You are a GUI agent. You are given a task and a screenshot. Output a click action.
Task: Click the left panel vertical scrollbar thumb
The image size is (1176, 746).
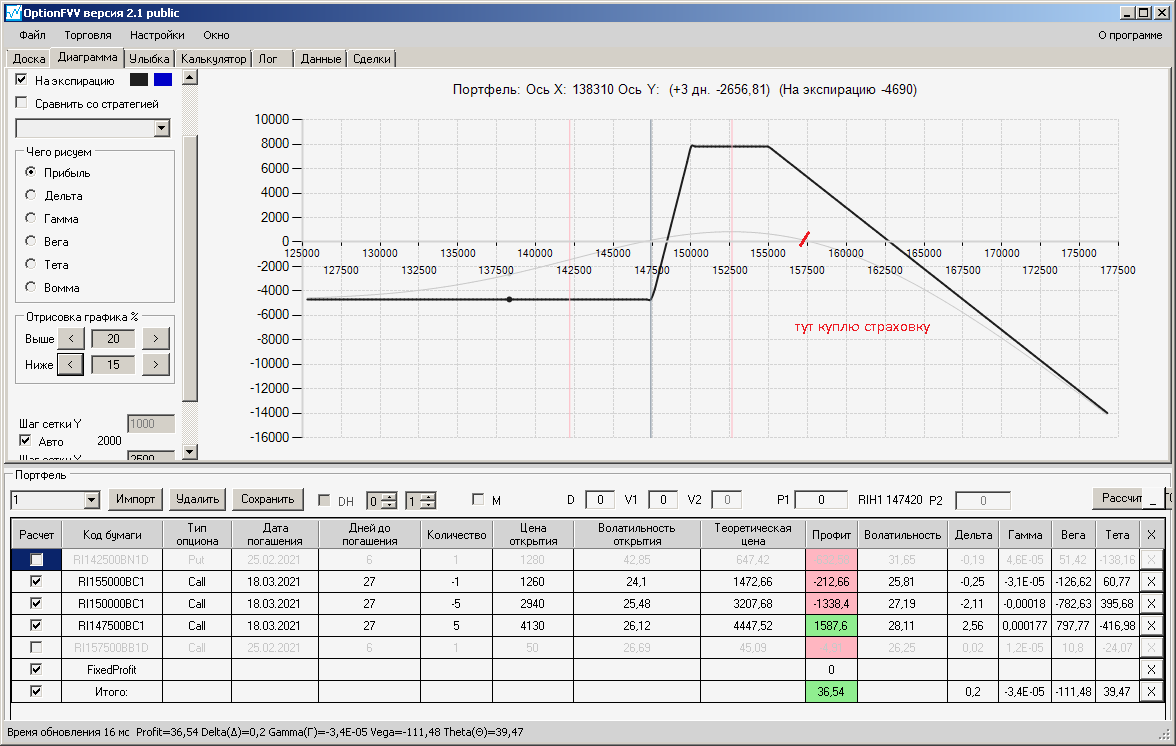coord(190,268)
